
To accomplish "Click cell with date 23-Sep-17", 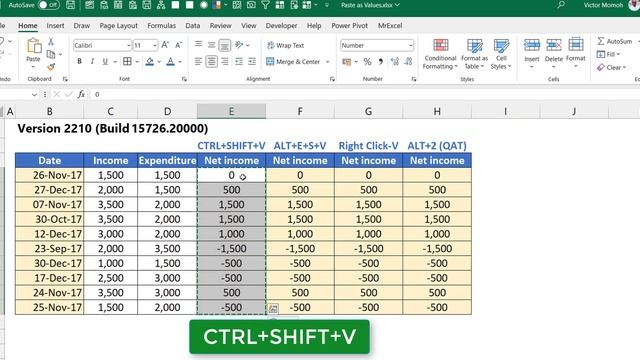I will tap(49, 249).
